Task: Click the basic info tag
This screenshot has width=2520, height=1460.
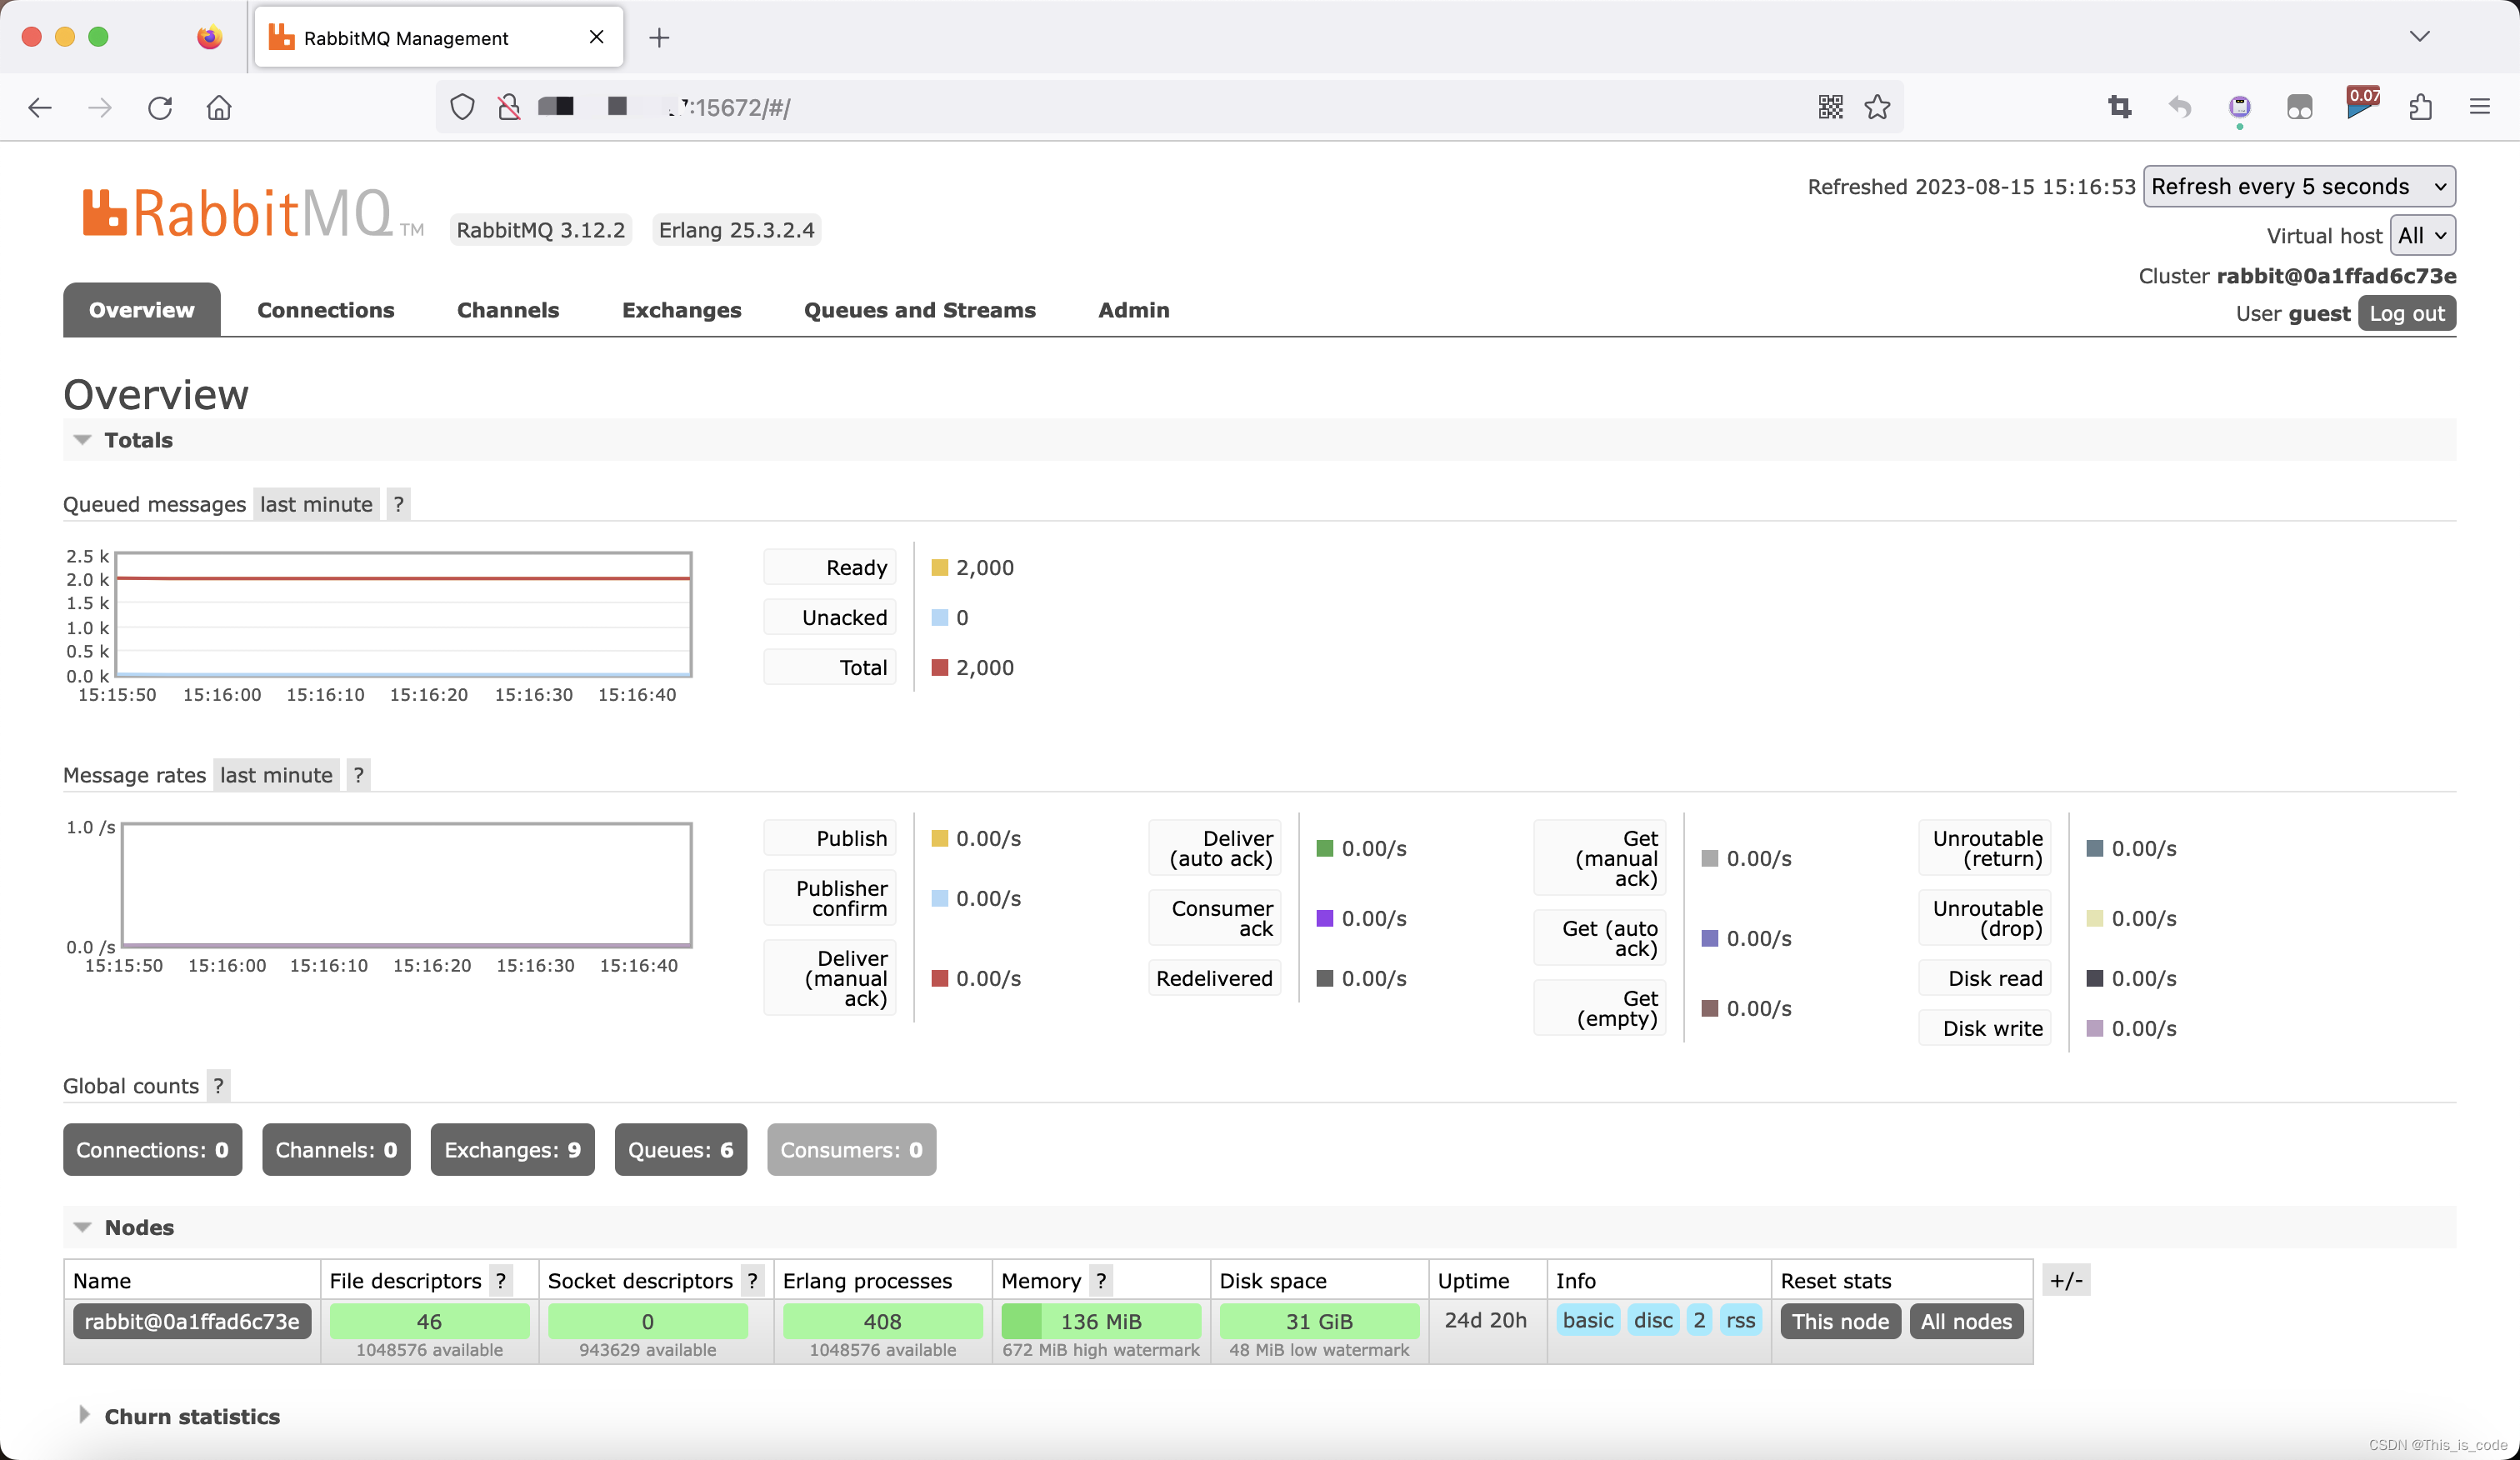Action: [x=1588, y=1321]
